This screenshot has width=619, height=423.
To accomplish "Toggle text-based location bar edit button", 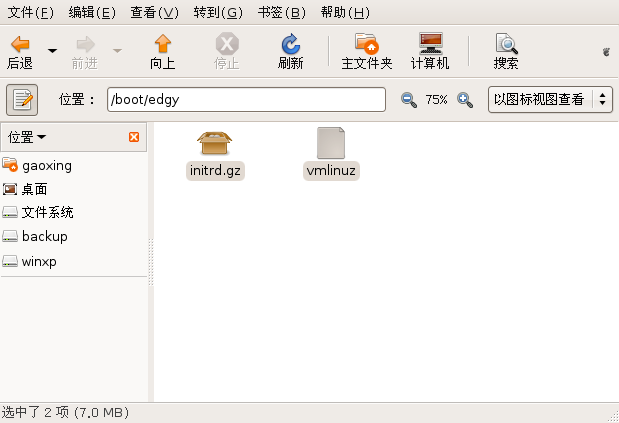I will (x=22, y=100).
